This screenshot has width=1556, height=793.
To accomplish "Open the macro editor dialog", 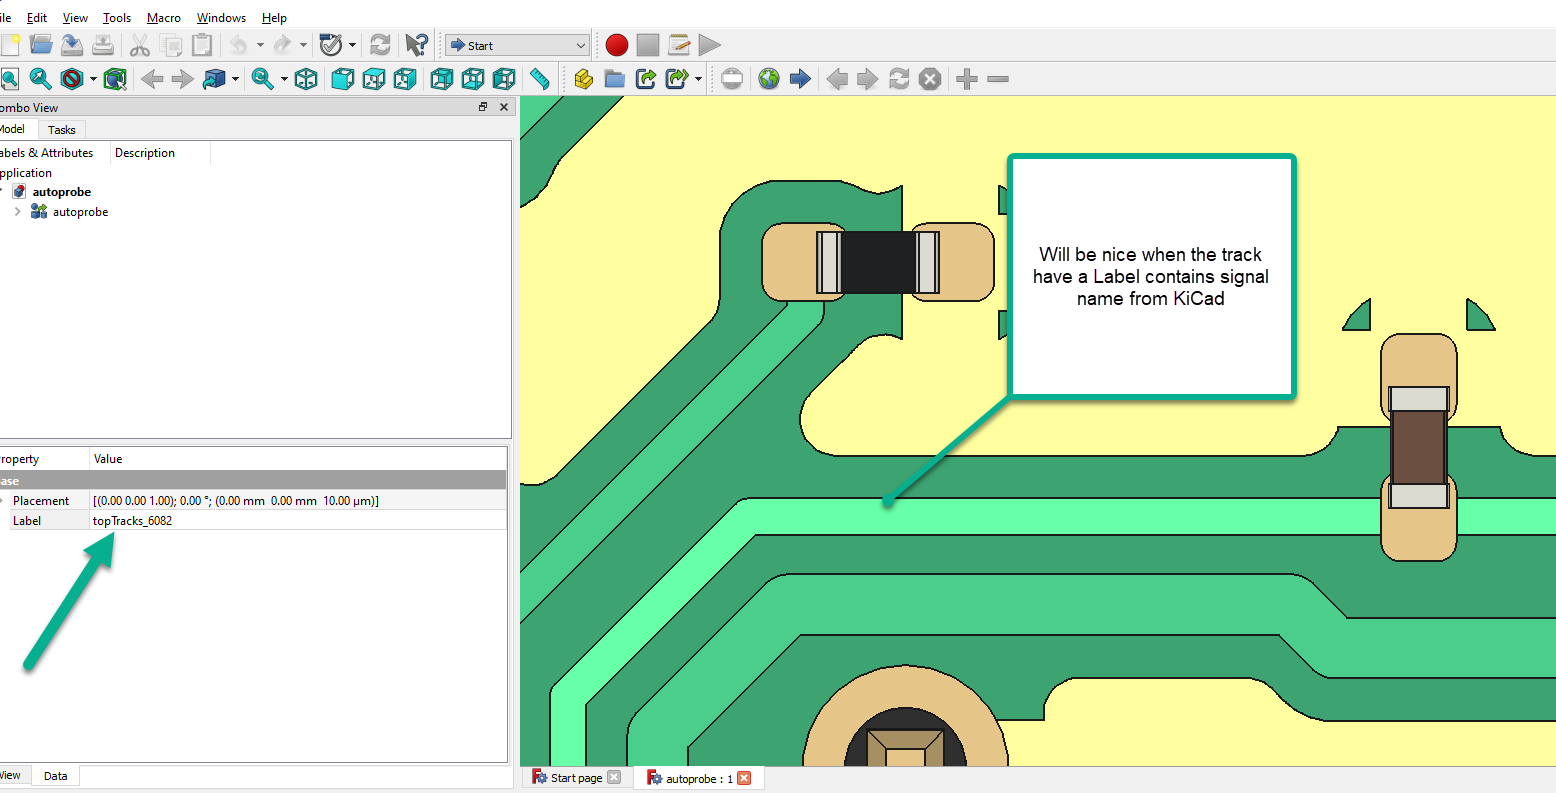I will click(x=681, y=44).
